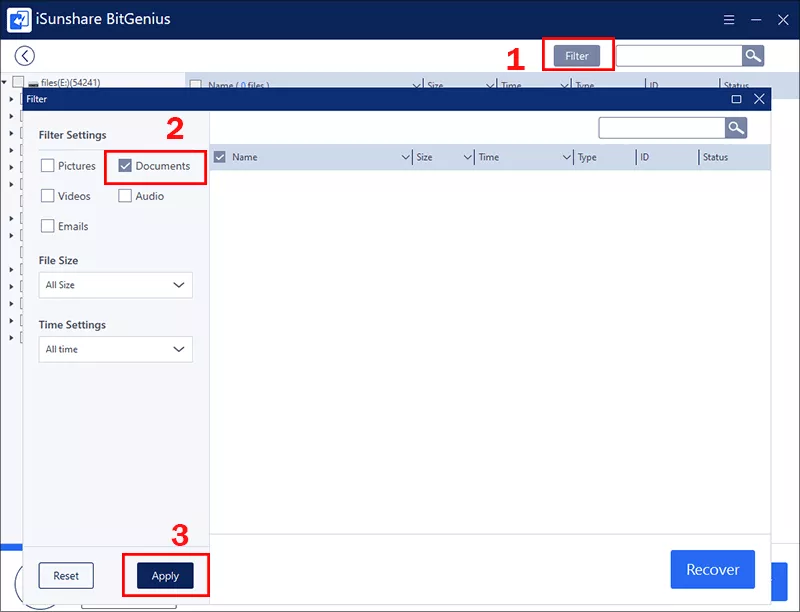Image resolution: width=800 pixels, height=612 pixels.
Task: Click the Recover button
Action: point(713,569)
